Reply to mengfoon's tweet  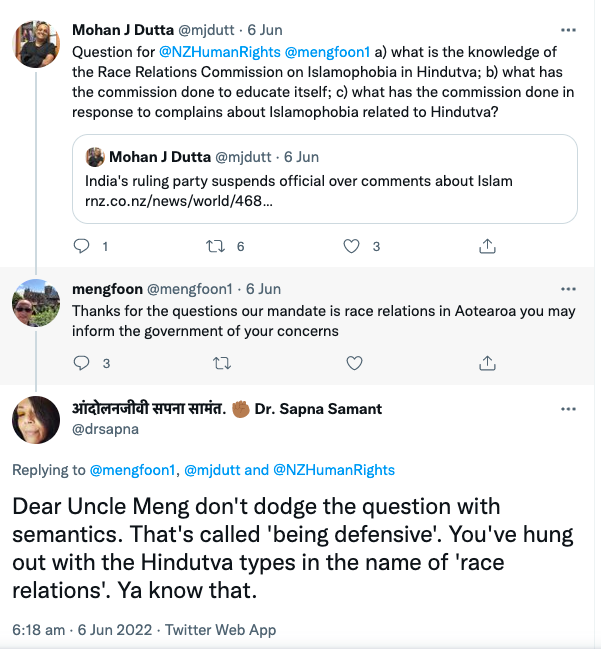point(83,362)
